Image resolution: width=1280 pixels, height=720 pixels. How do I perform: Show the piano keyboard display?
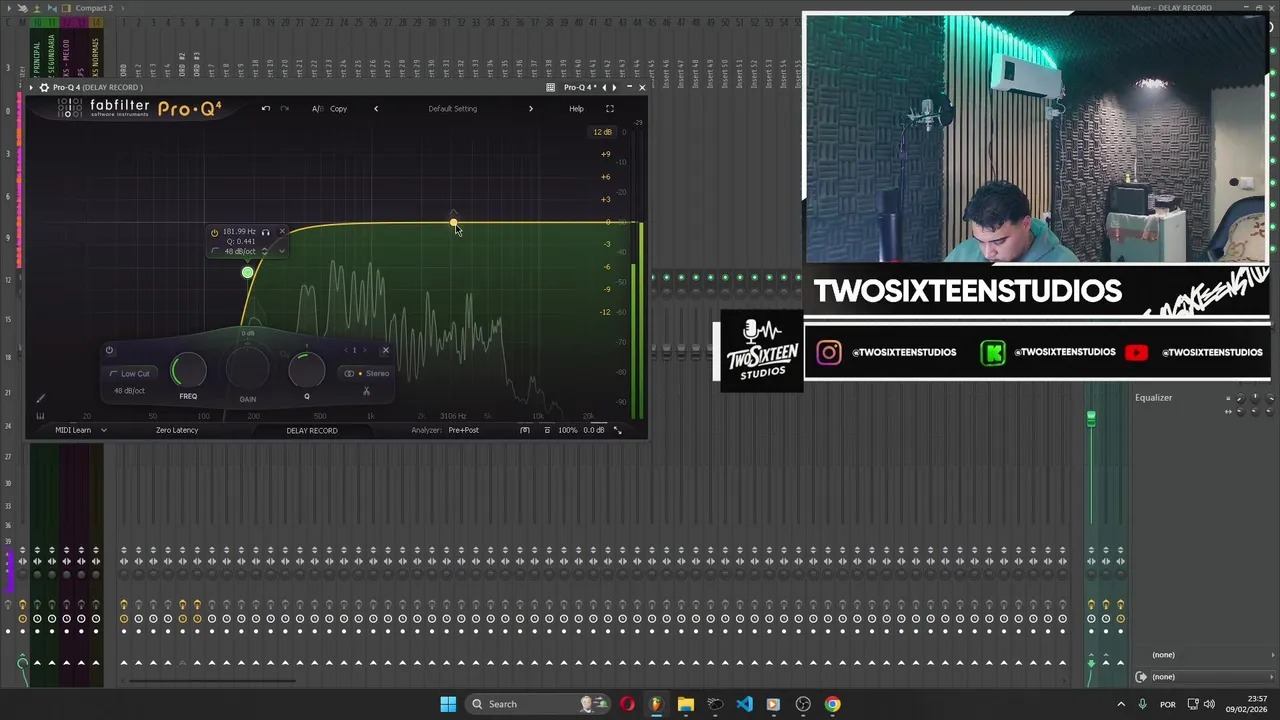(41, 416)
